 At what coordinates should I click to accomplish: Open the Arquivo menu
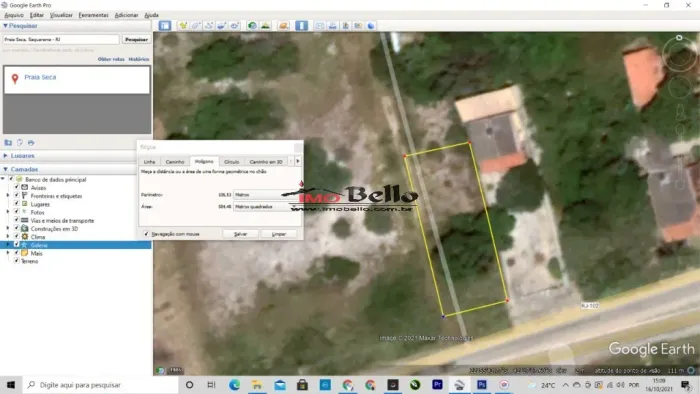pyautogui.click(x=14, y=15)
